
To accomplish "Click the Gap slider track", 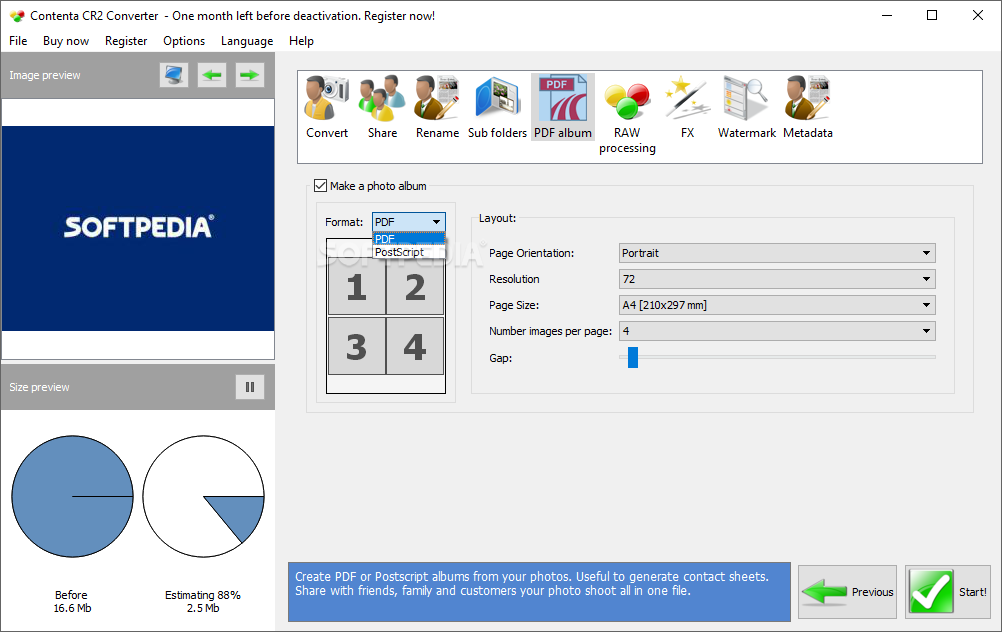I will click(777, 357).
